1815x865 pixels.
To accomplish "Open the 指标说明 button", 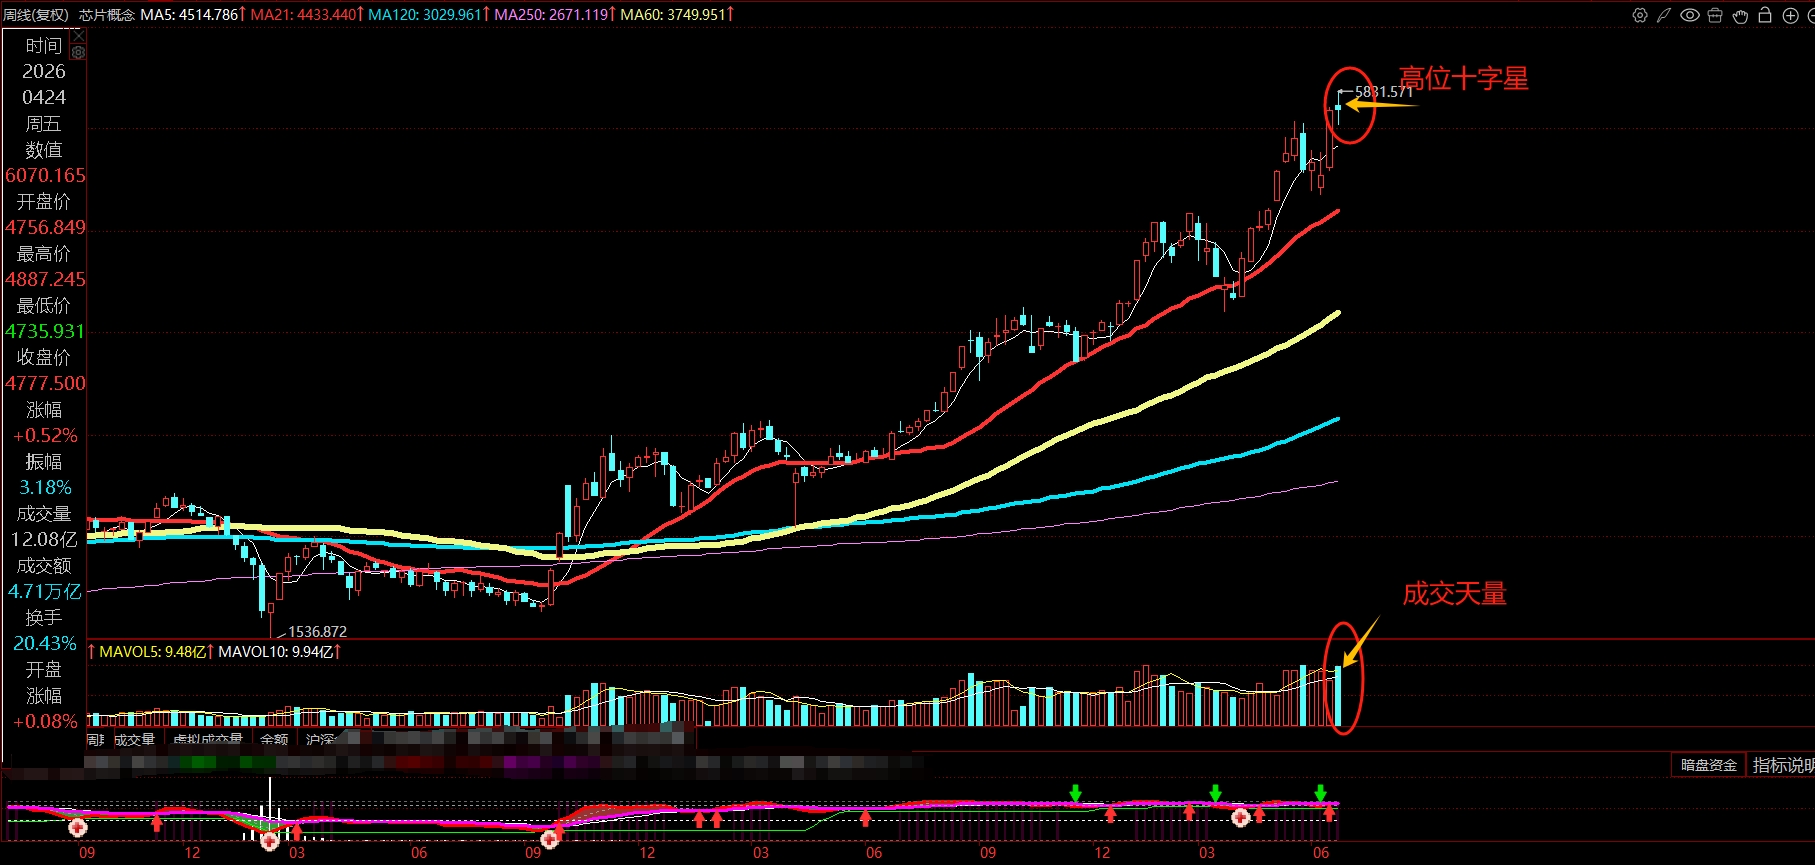I will (1782, 765).
